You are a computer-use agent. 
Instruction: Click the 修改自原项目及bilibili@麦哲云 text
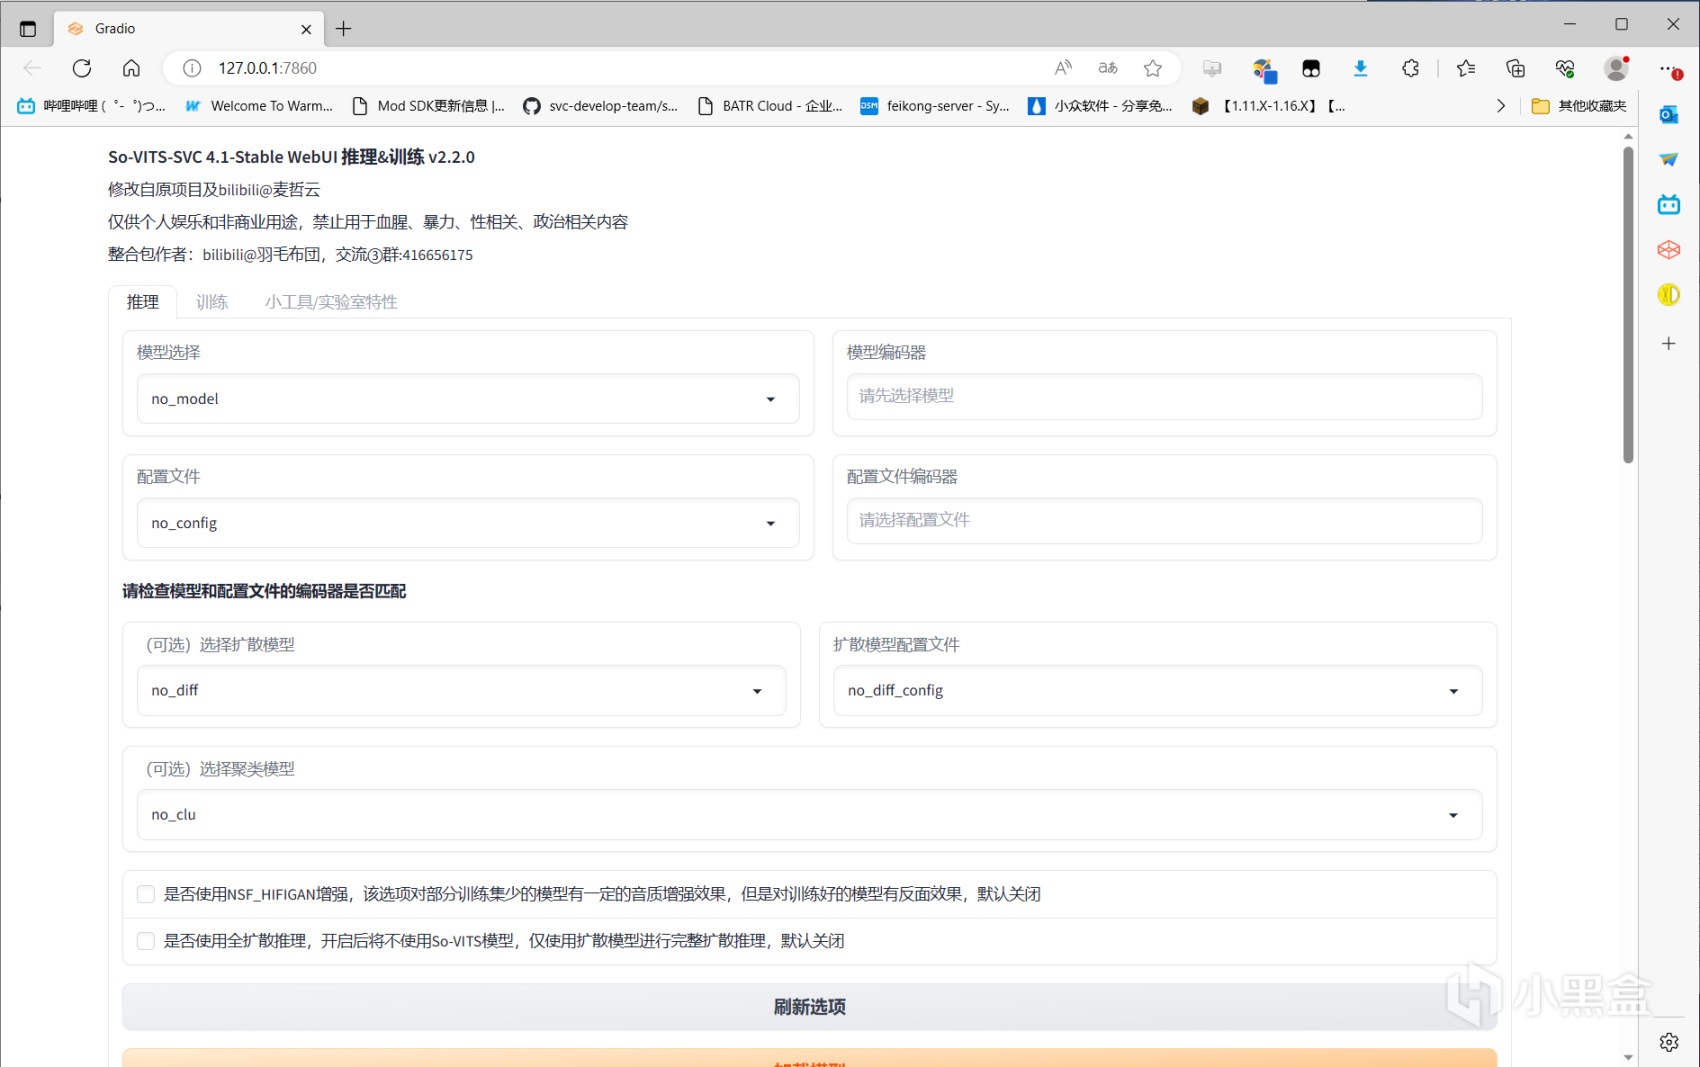214,190
